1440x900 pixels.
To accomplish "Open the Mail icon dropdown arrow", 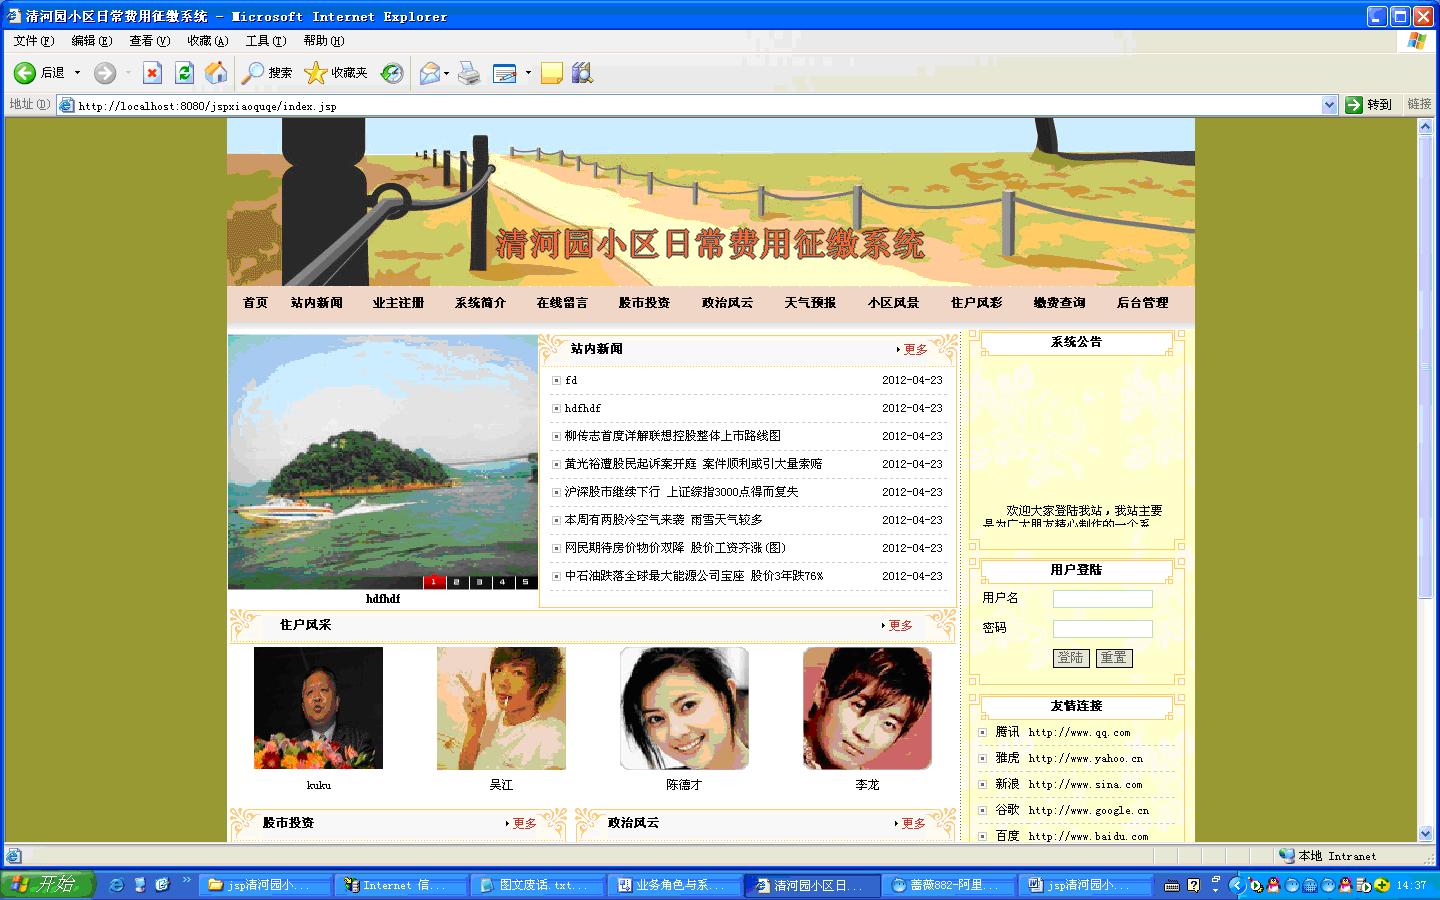I will 446,73.
